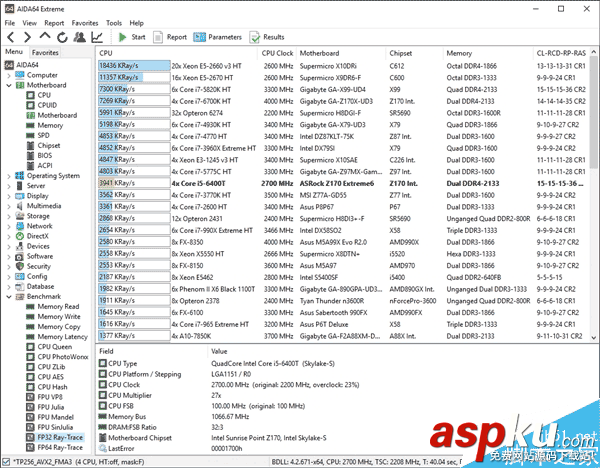The width and height of the screenshot is (600, 468).
Task: Select the 4x Core i7-6700K HT row
Action: tap(342, 101)
